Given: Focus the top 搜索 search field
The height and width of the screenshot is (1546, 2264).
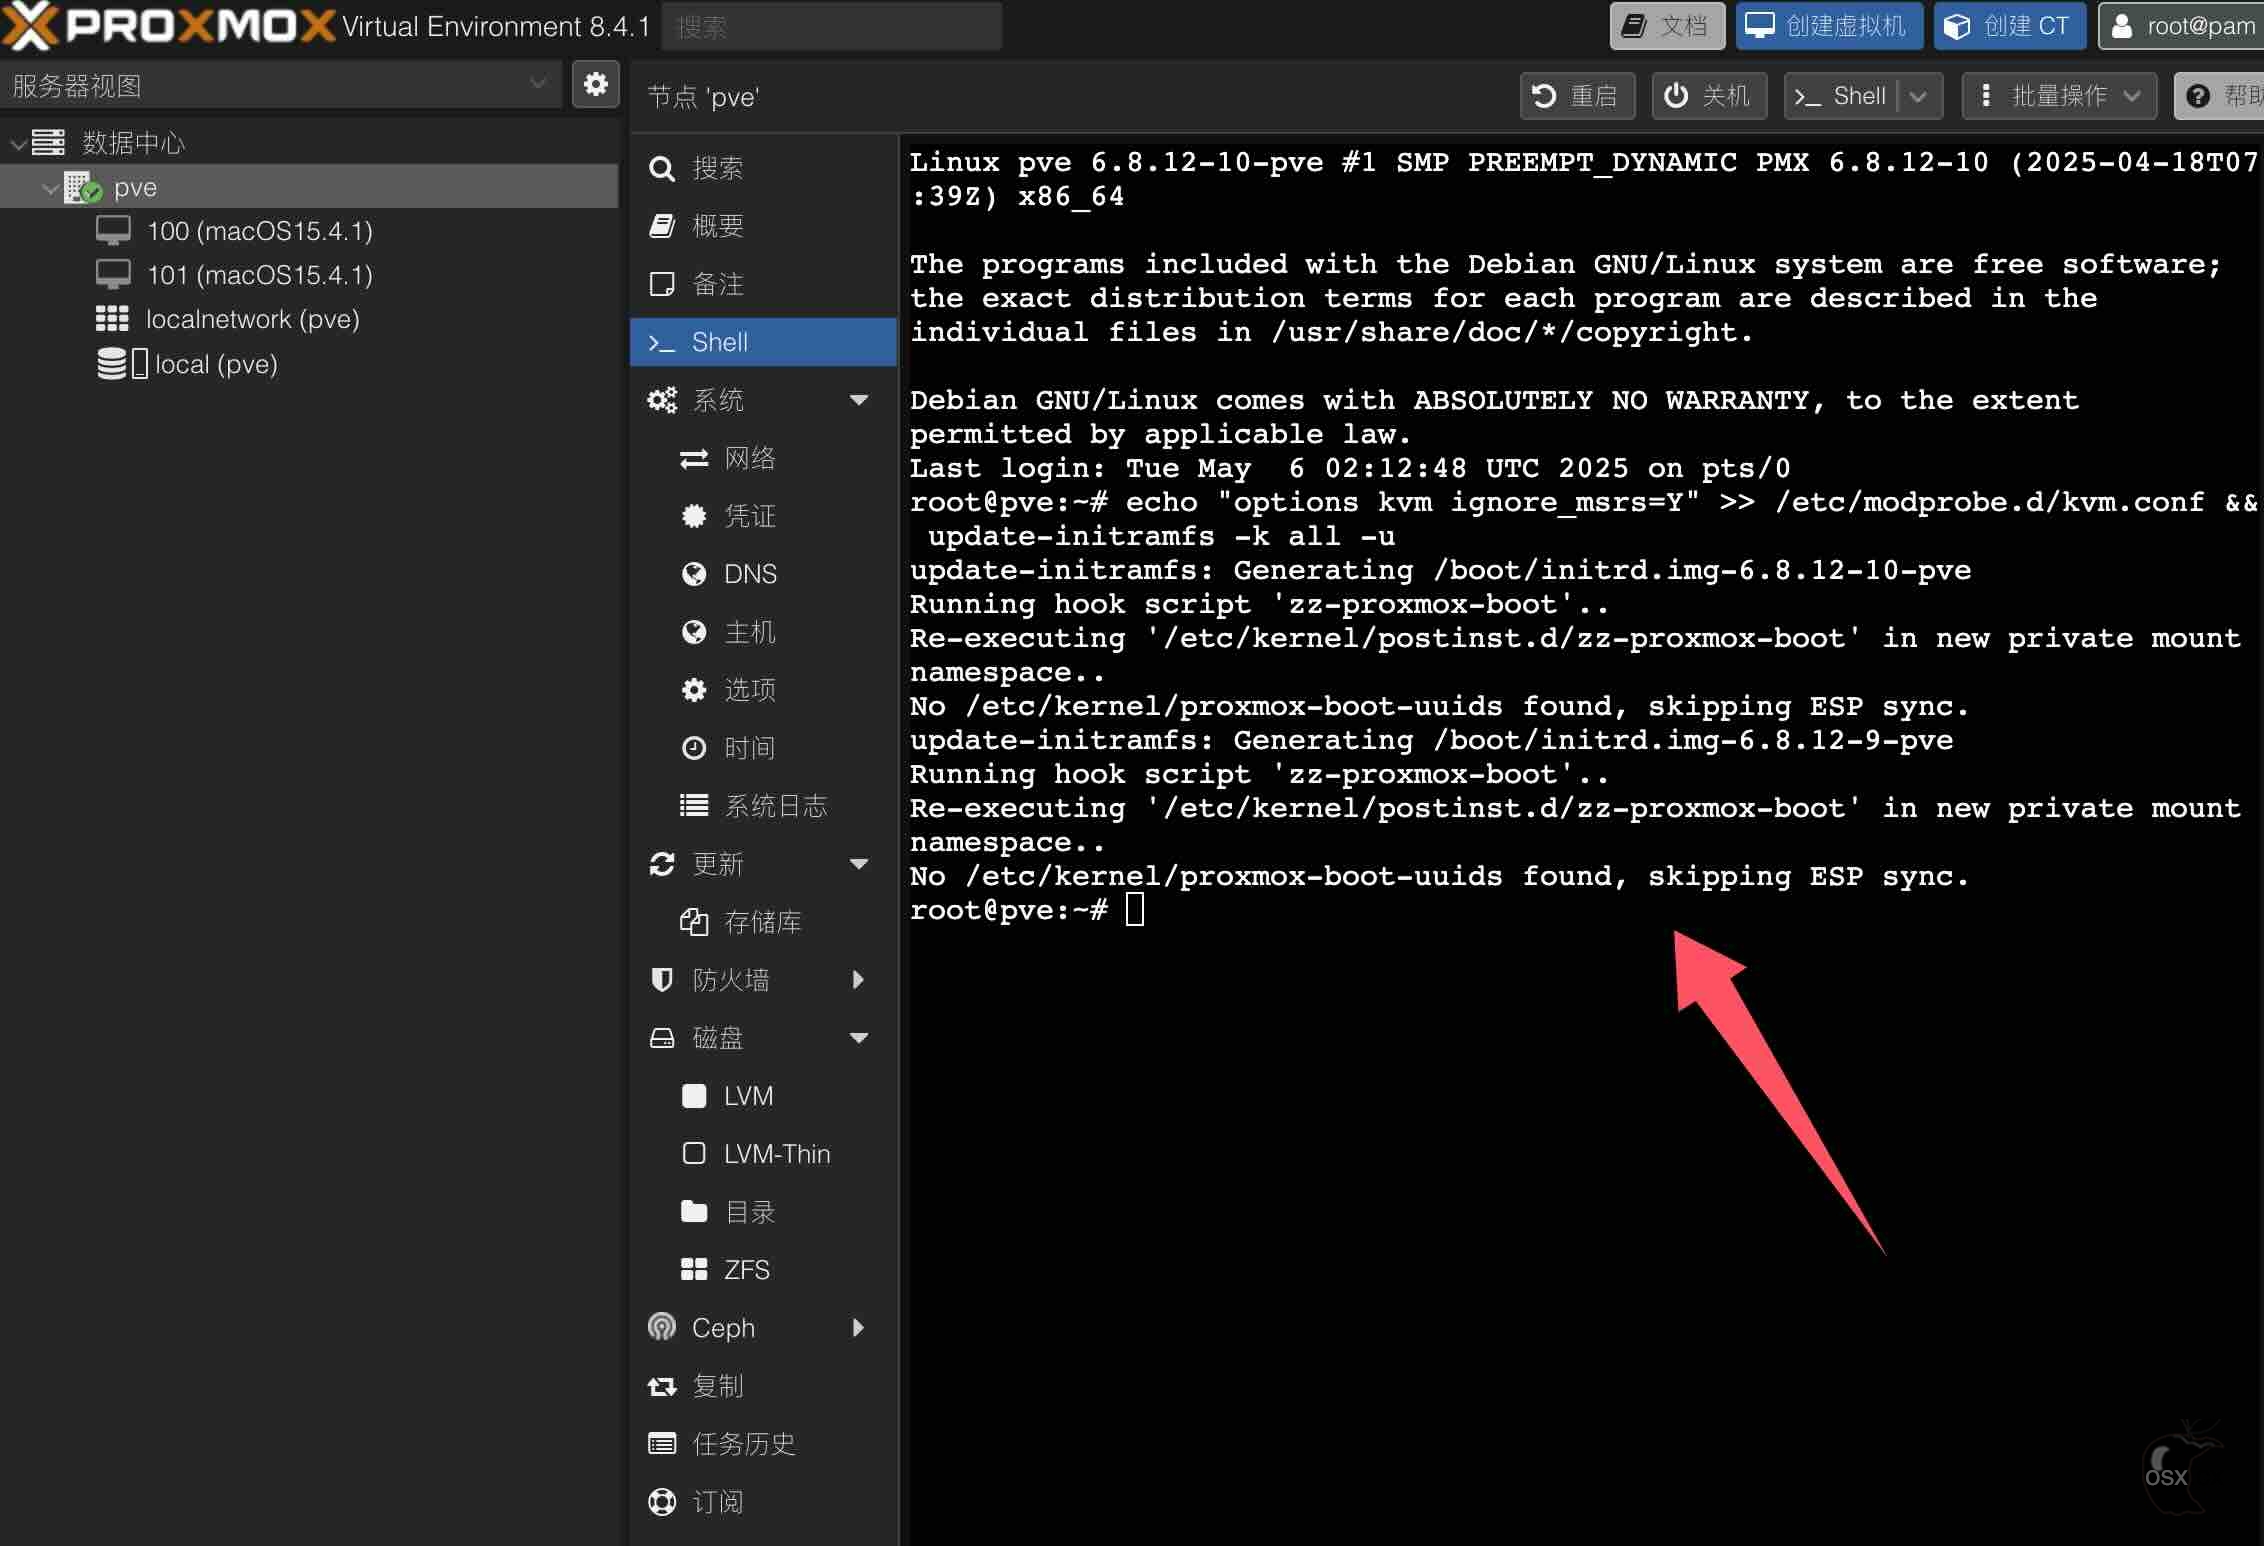Looking at the screenshot, I should pos(832,26).
